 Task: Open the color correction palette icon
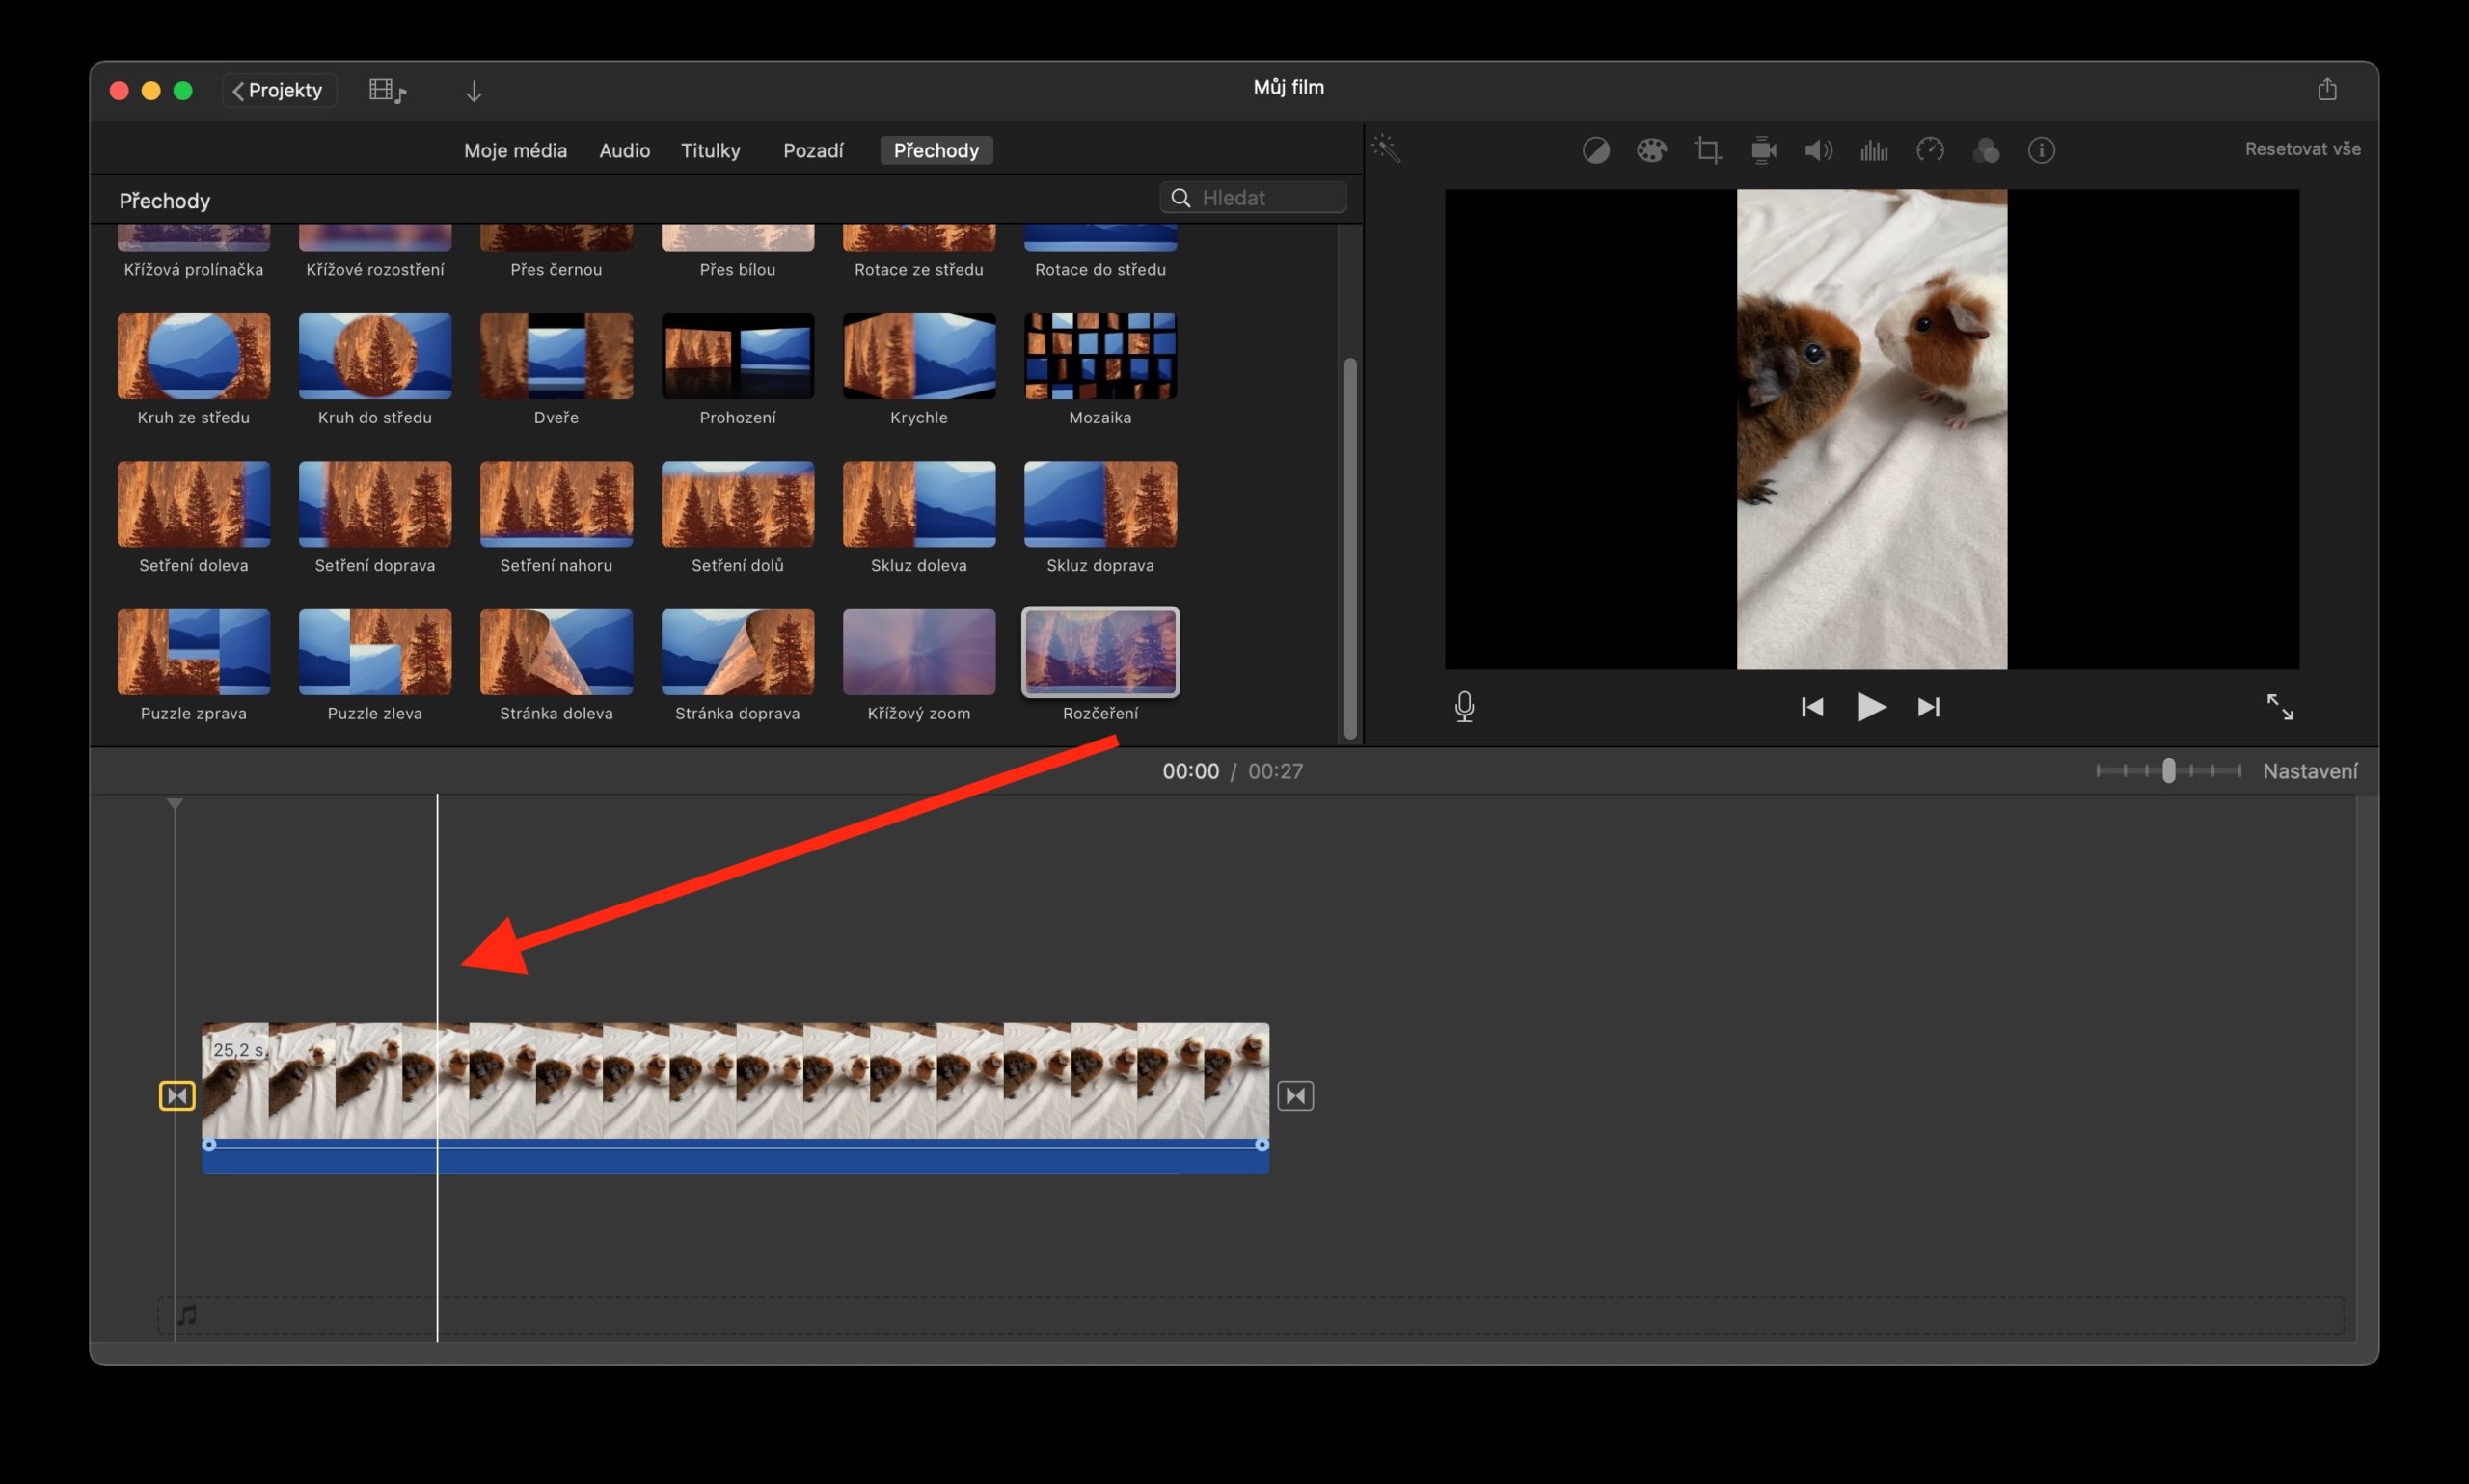[1651, 150]
